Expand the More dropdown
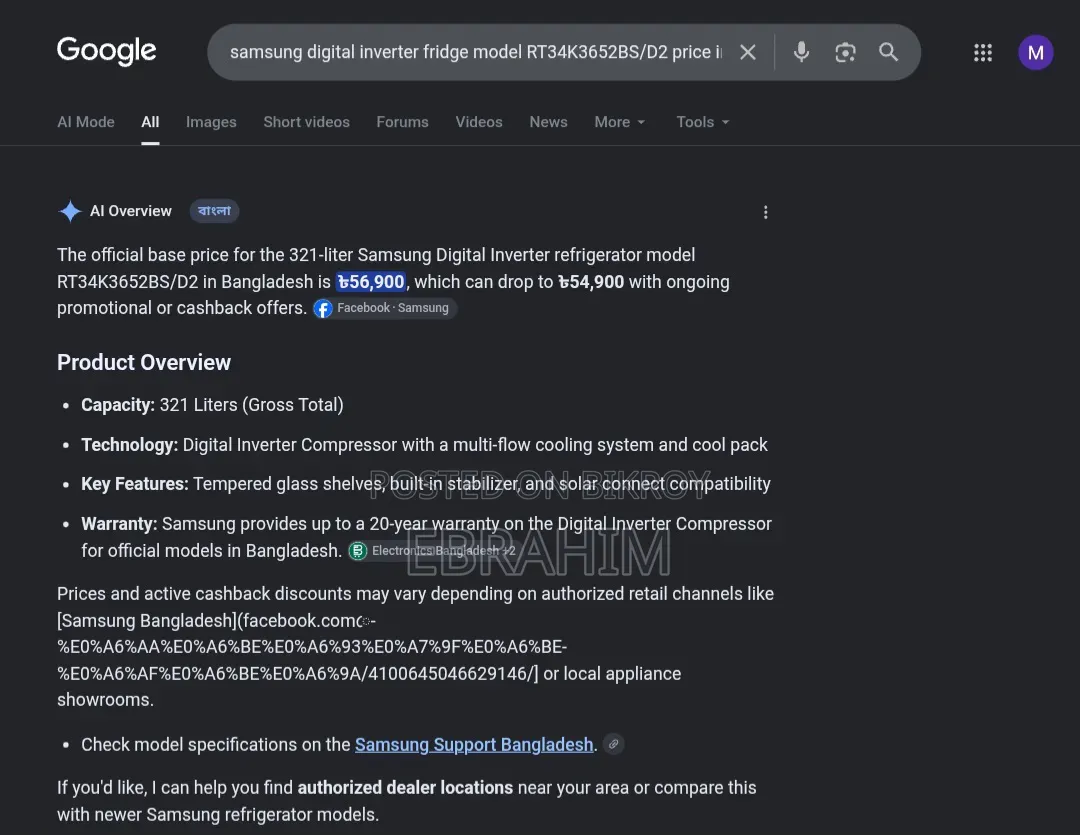 [620, 122]
